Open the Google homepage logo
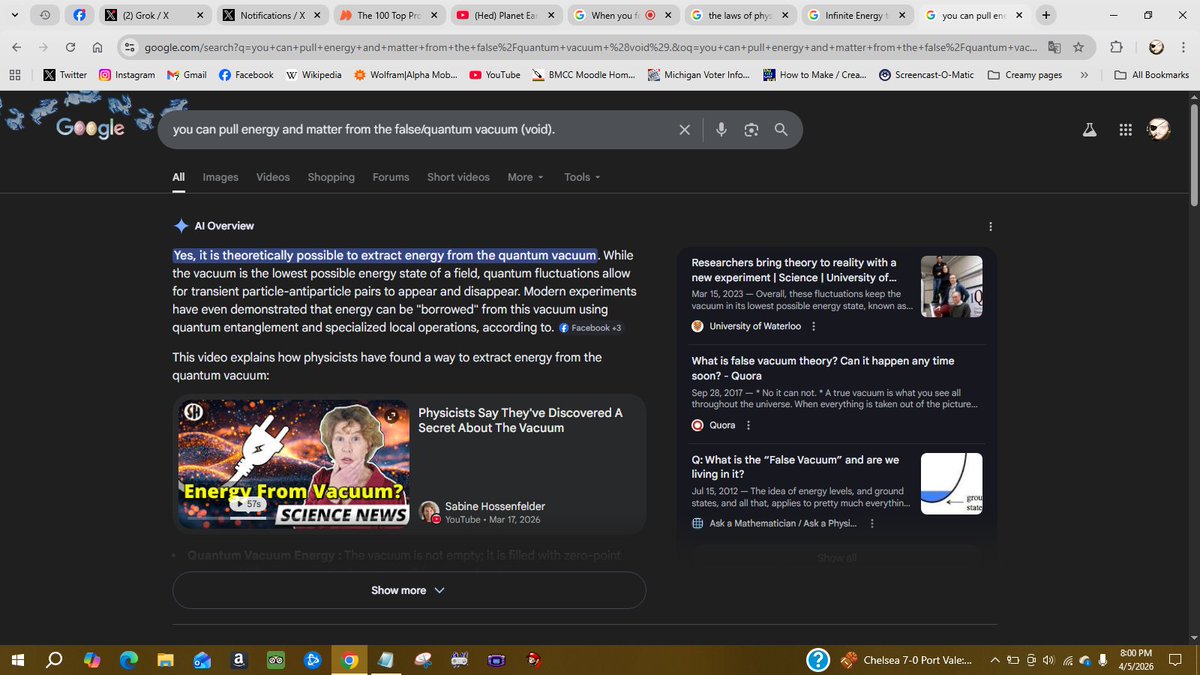1200x675 pixels. pos(90,128)
